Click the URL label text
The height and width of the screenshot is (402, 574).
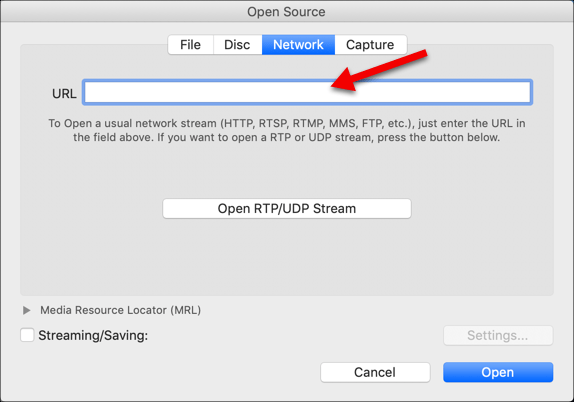click(x=64, y=94)
